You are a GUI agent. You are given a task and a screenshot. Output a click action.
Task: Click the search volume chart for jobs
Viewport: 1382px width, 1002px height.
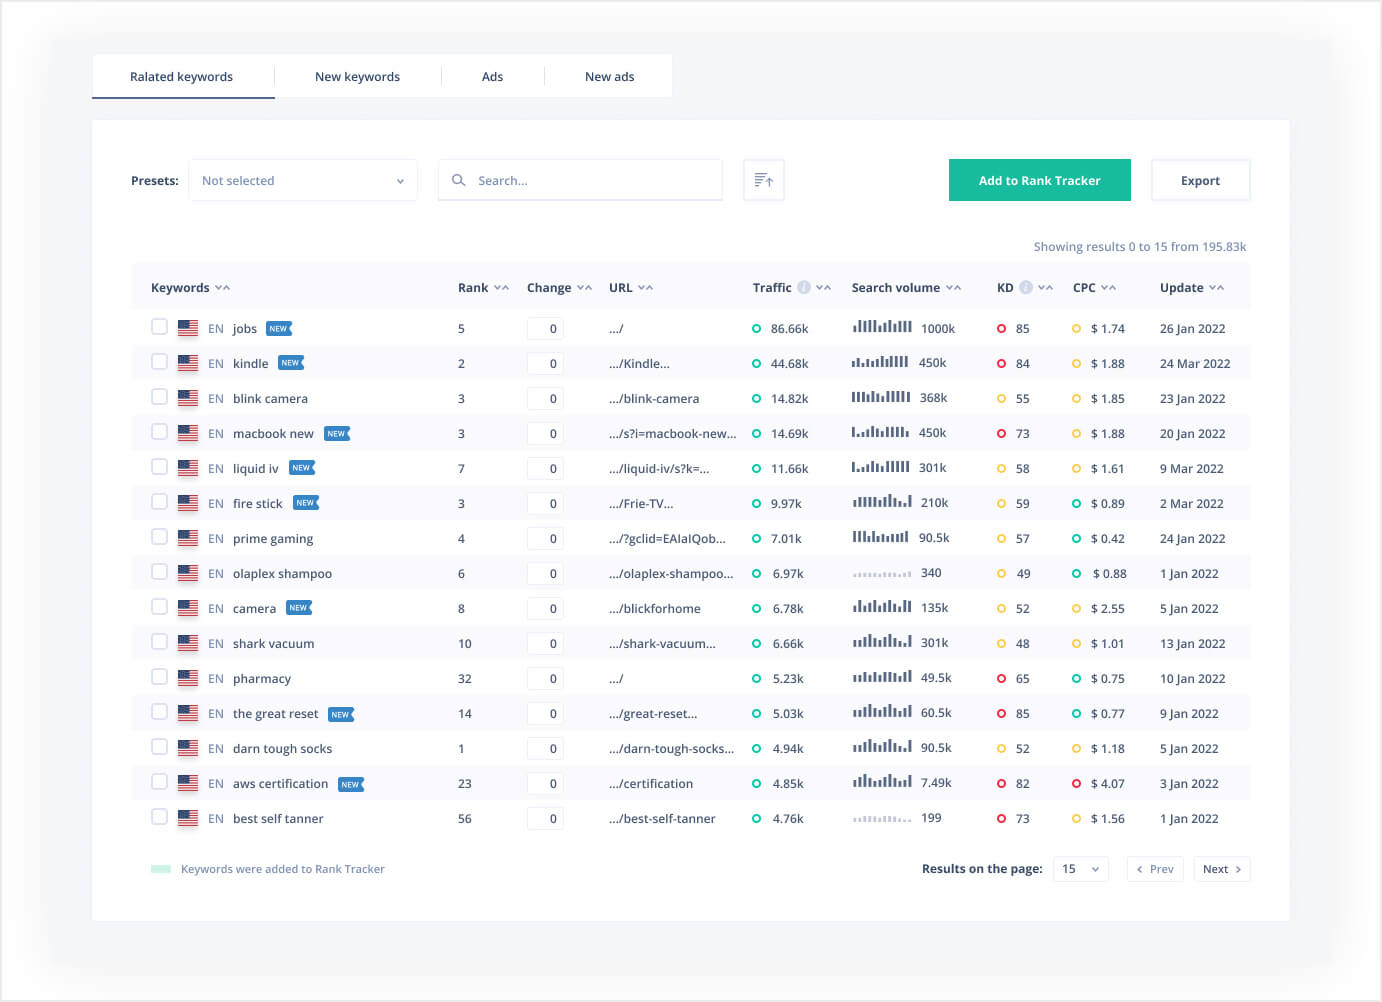[x=882, y=326]
